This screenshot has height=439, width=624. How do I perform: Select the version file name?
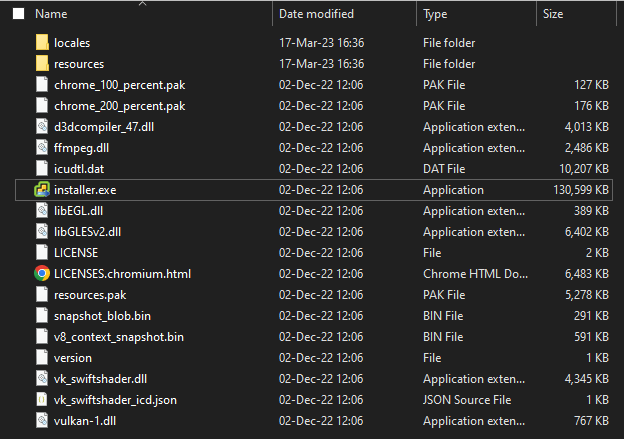[73, 358]
